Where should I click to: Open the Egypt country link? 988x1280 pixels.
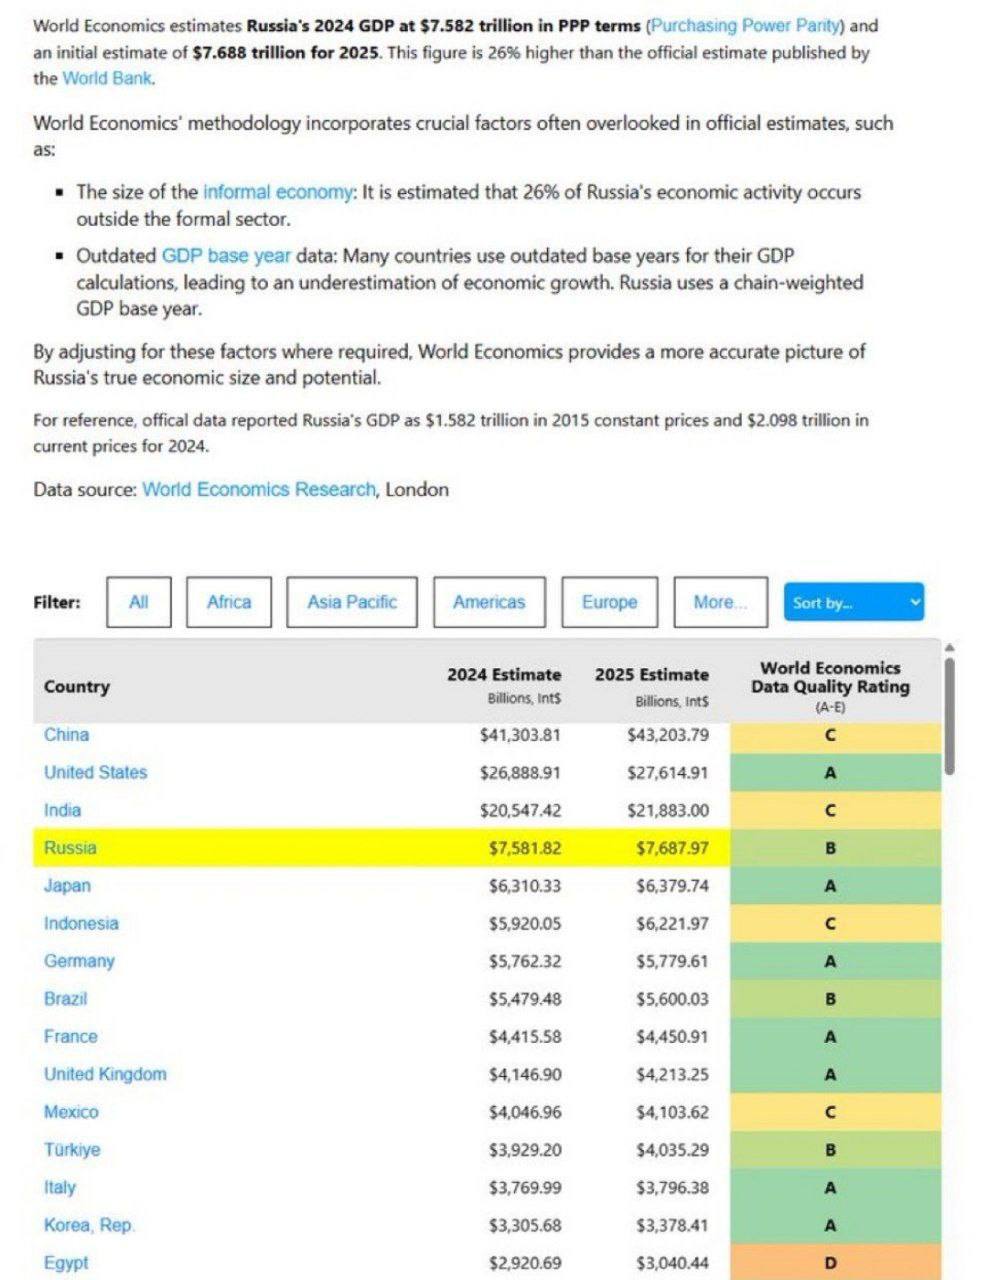click(x=66, y=1263)
